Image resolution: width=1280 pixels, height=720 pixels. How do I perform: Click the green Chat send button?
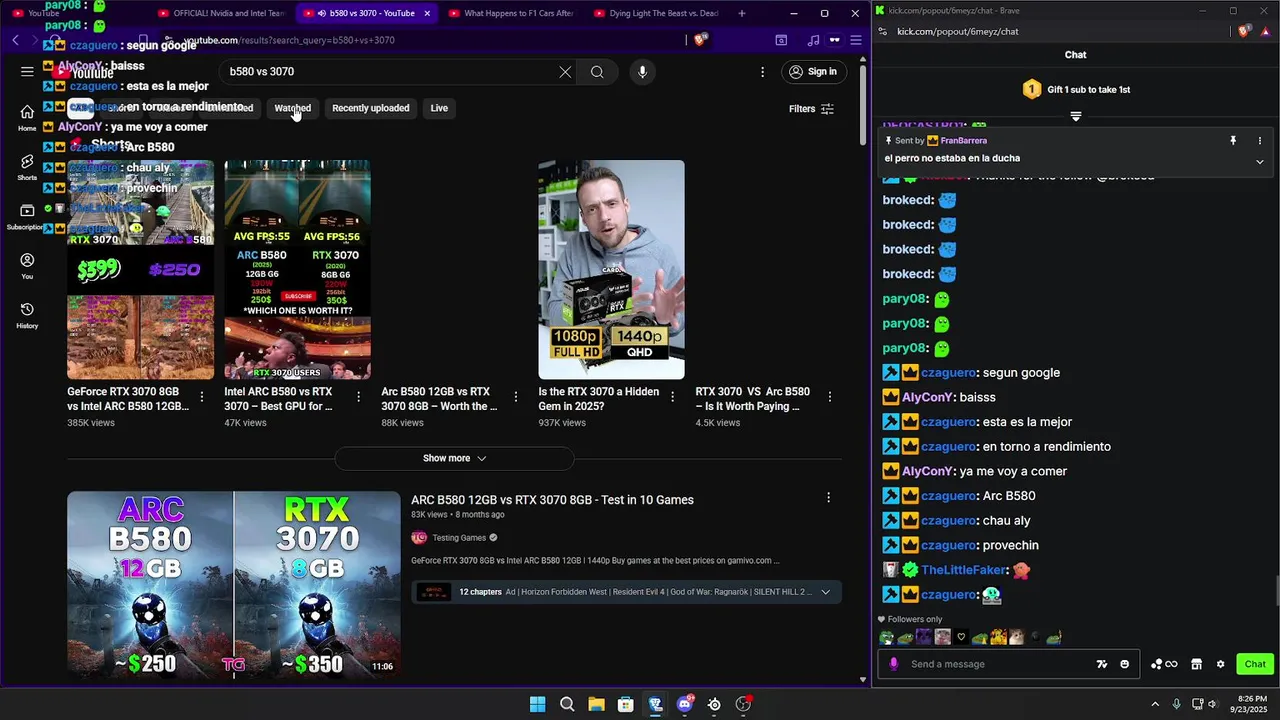click(1255, 664)
